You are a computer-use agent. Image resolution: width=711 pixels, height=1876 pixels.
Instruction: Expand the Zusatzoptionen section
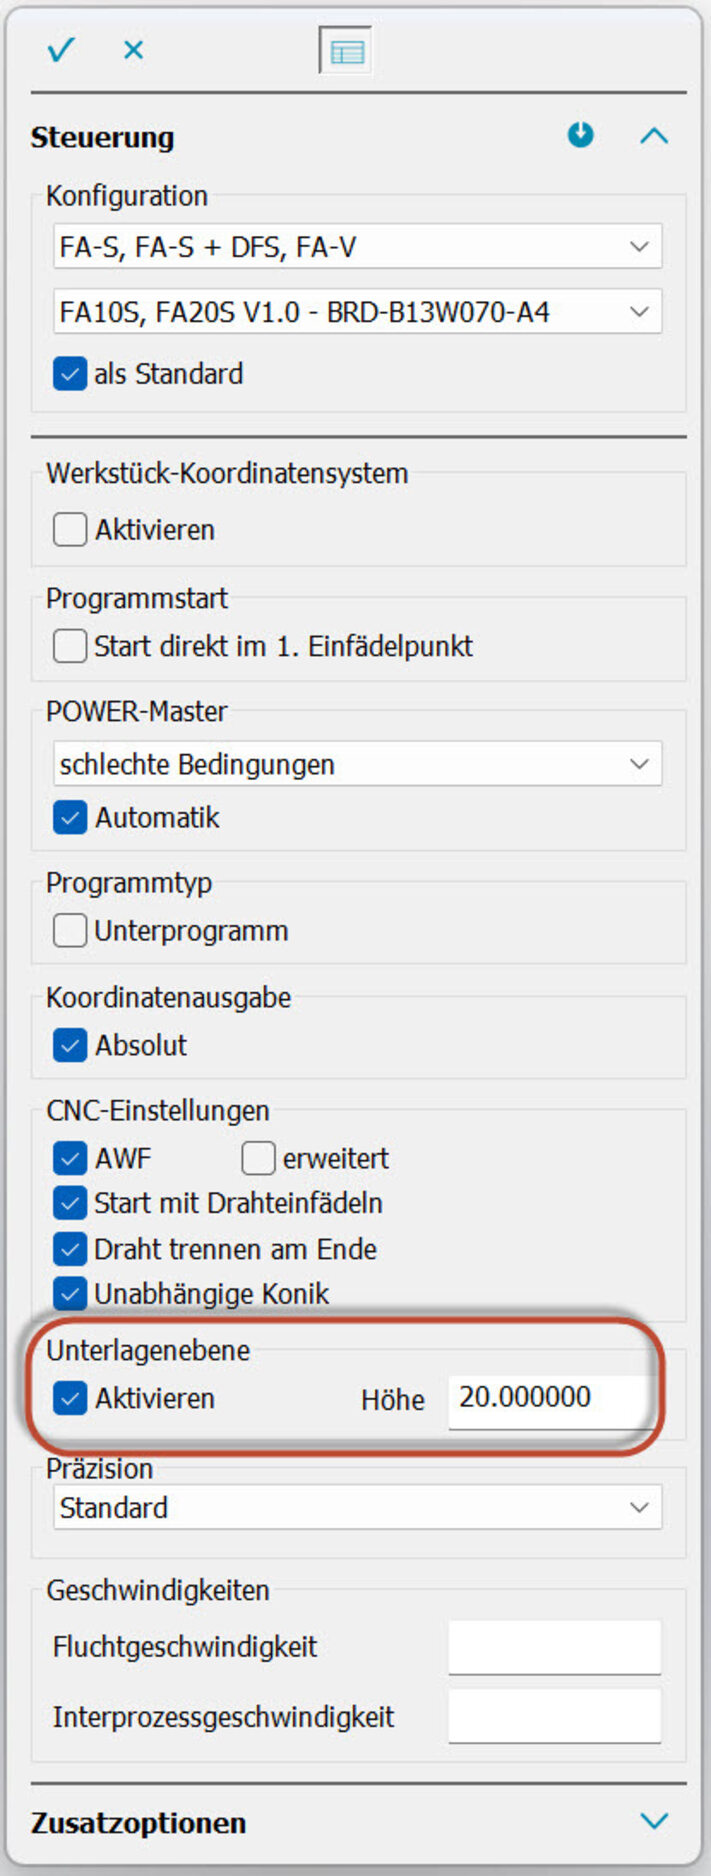coord(654,1821)
